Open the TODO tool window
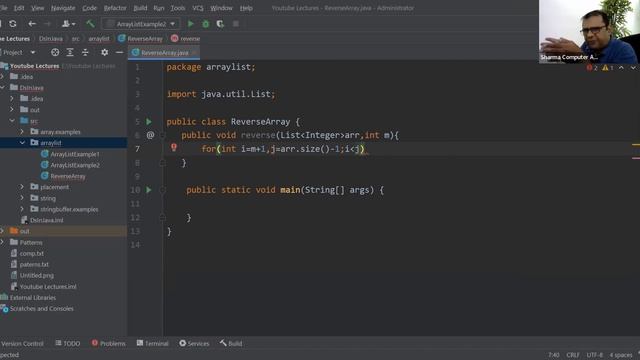The height and width of the screenshot is (360, 640). point(68,344)
